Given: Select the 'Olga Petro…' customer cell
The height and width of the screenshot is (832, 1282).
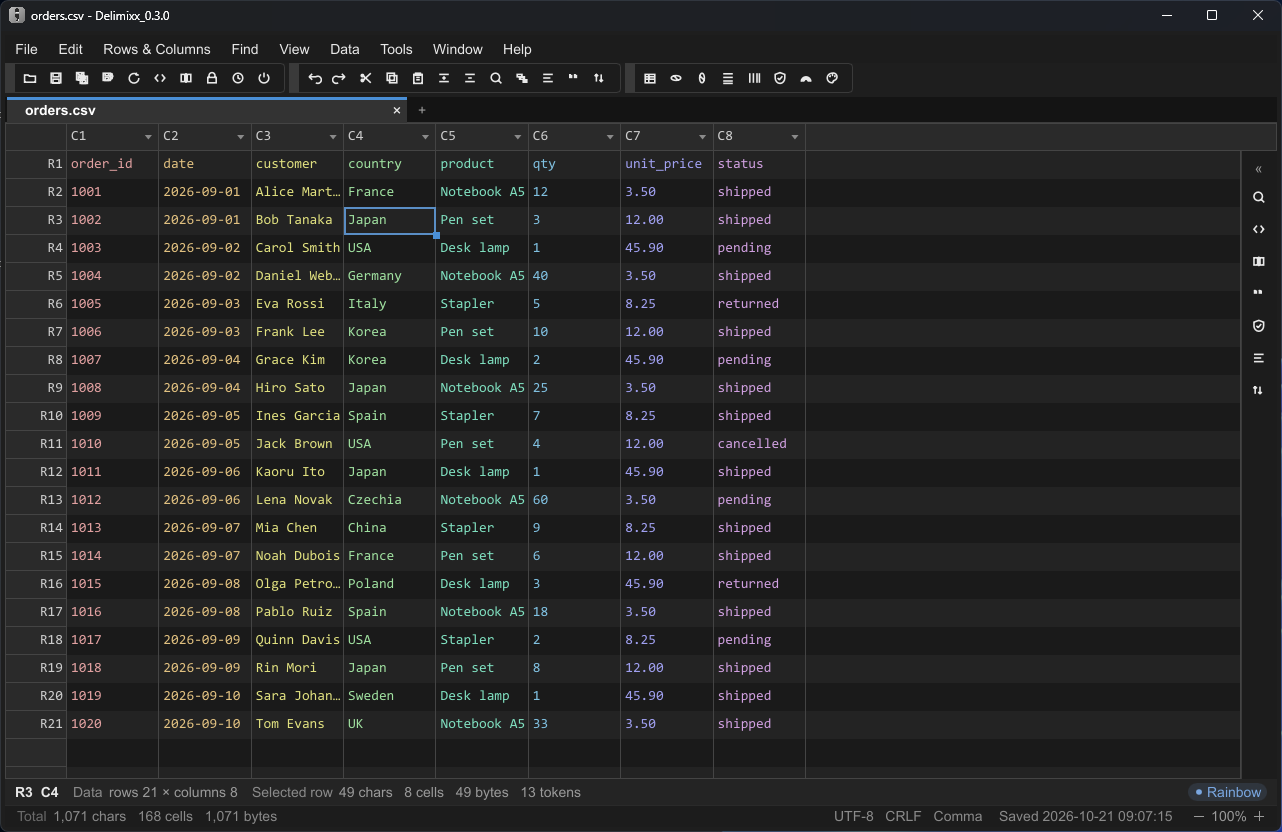Looking at the screenshot, I should click(x=297, y=584).
